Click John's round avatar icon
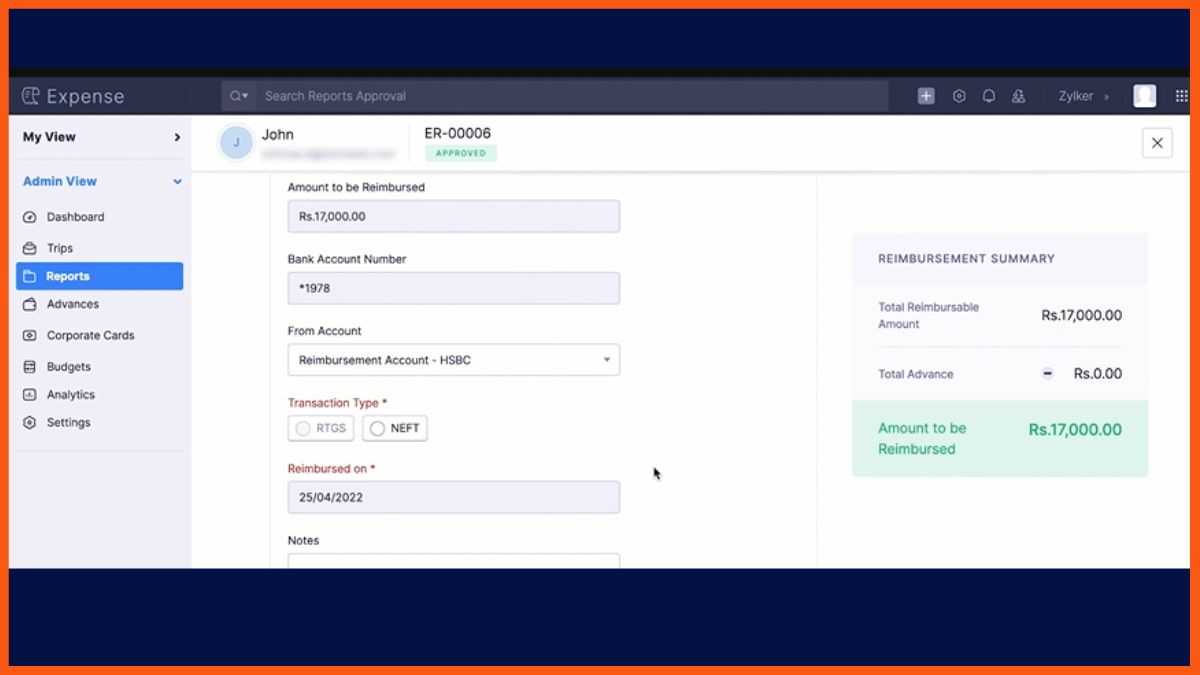The image size is (1200, 675). (236, 143)
